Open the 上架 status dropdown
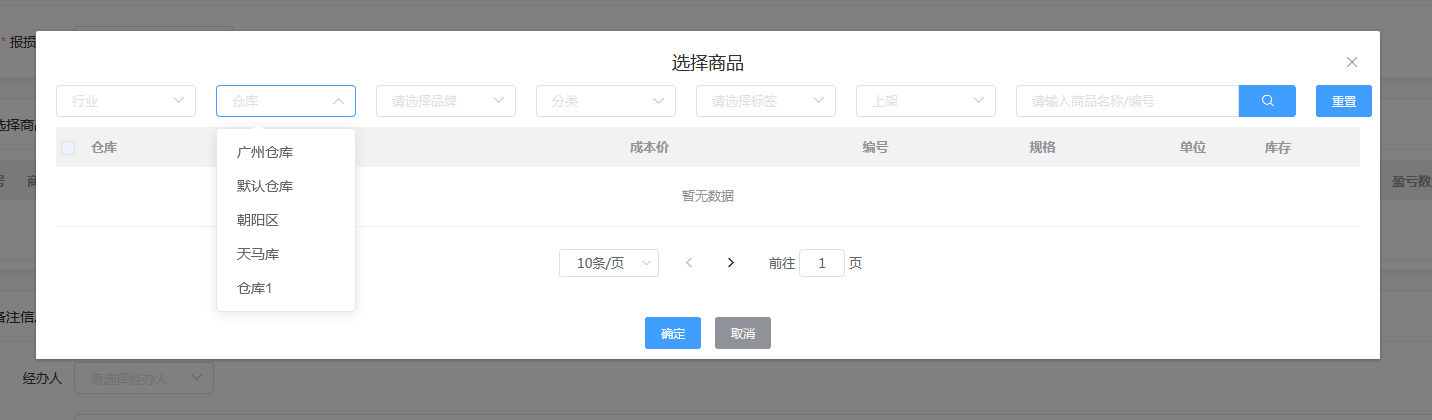The height and width of the screenshot is (420, 1432). (926, 101)
